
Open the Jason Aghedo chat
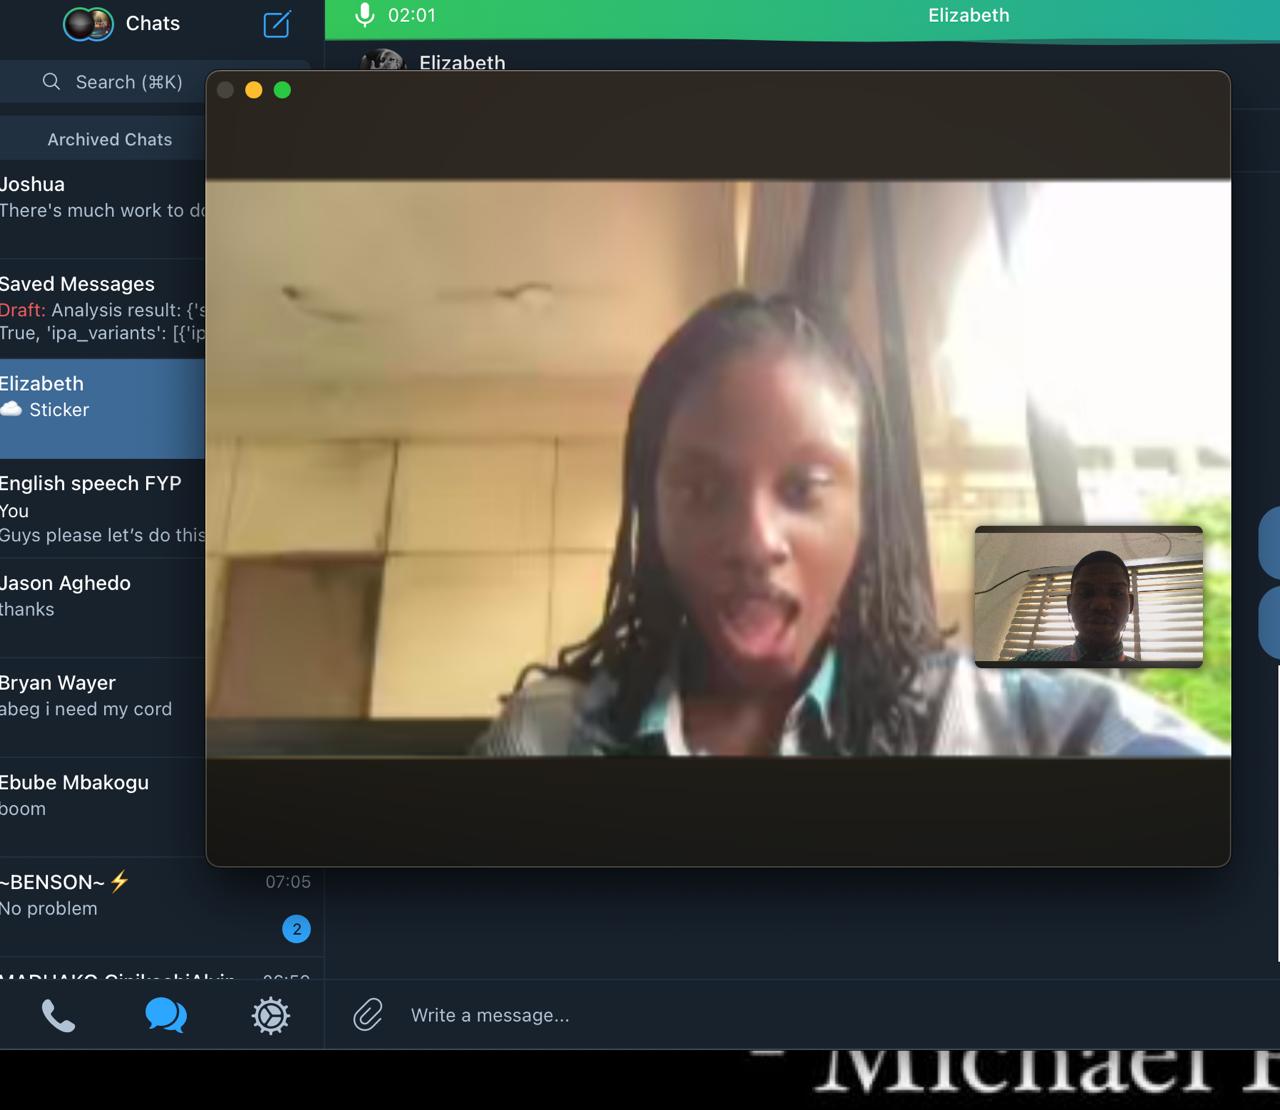(103, 608)
